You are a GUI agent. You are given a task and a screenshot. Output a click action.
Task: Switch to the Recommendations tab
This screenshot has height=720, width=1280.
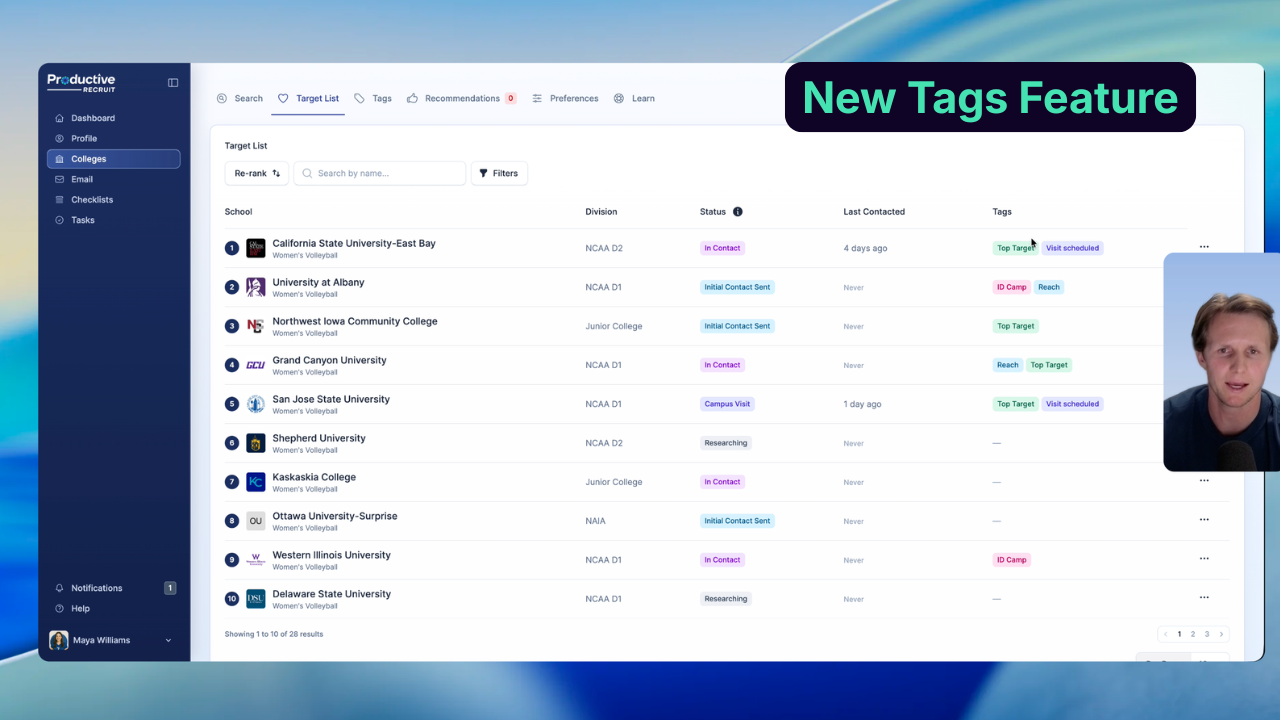click(461, 98)
